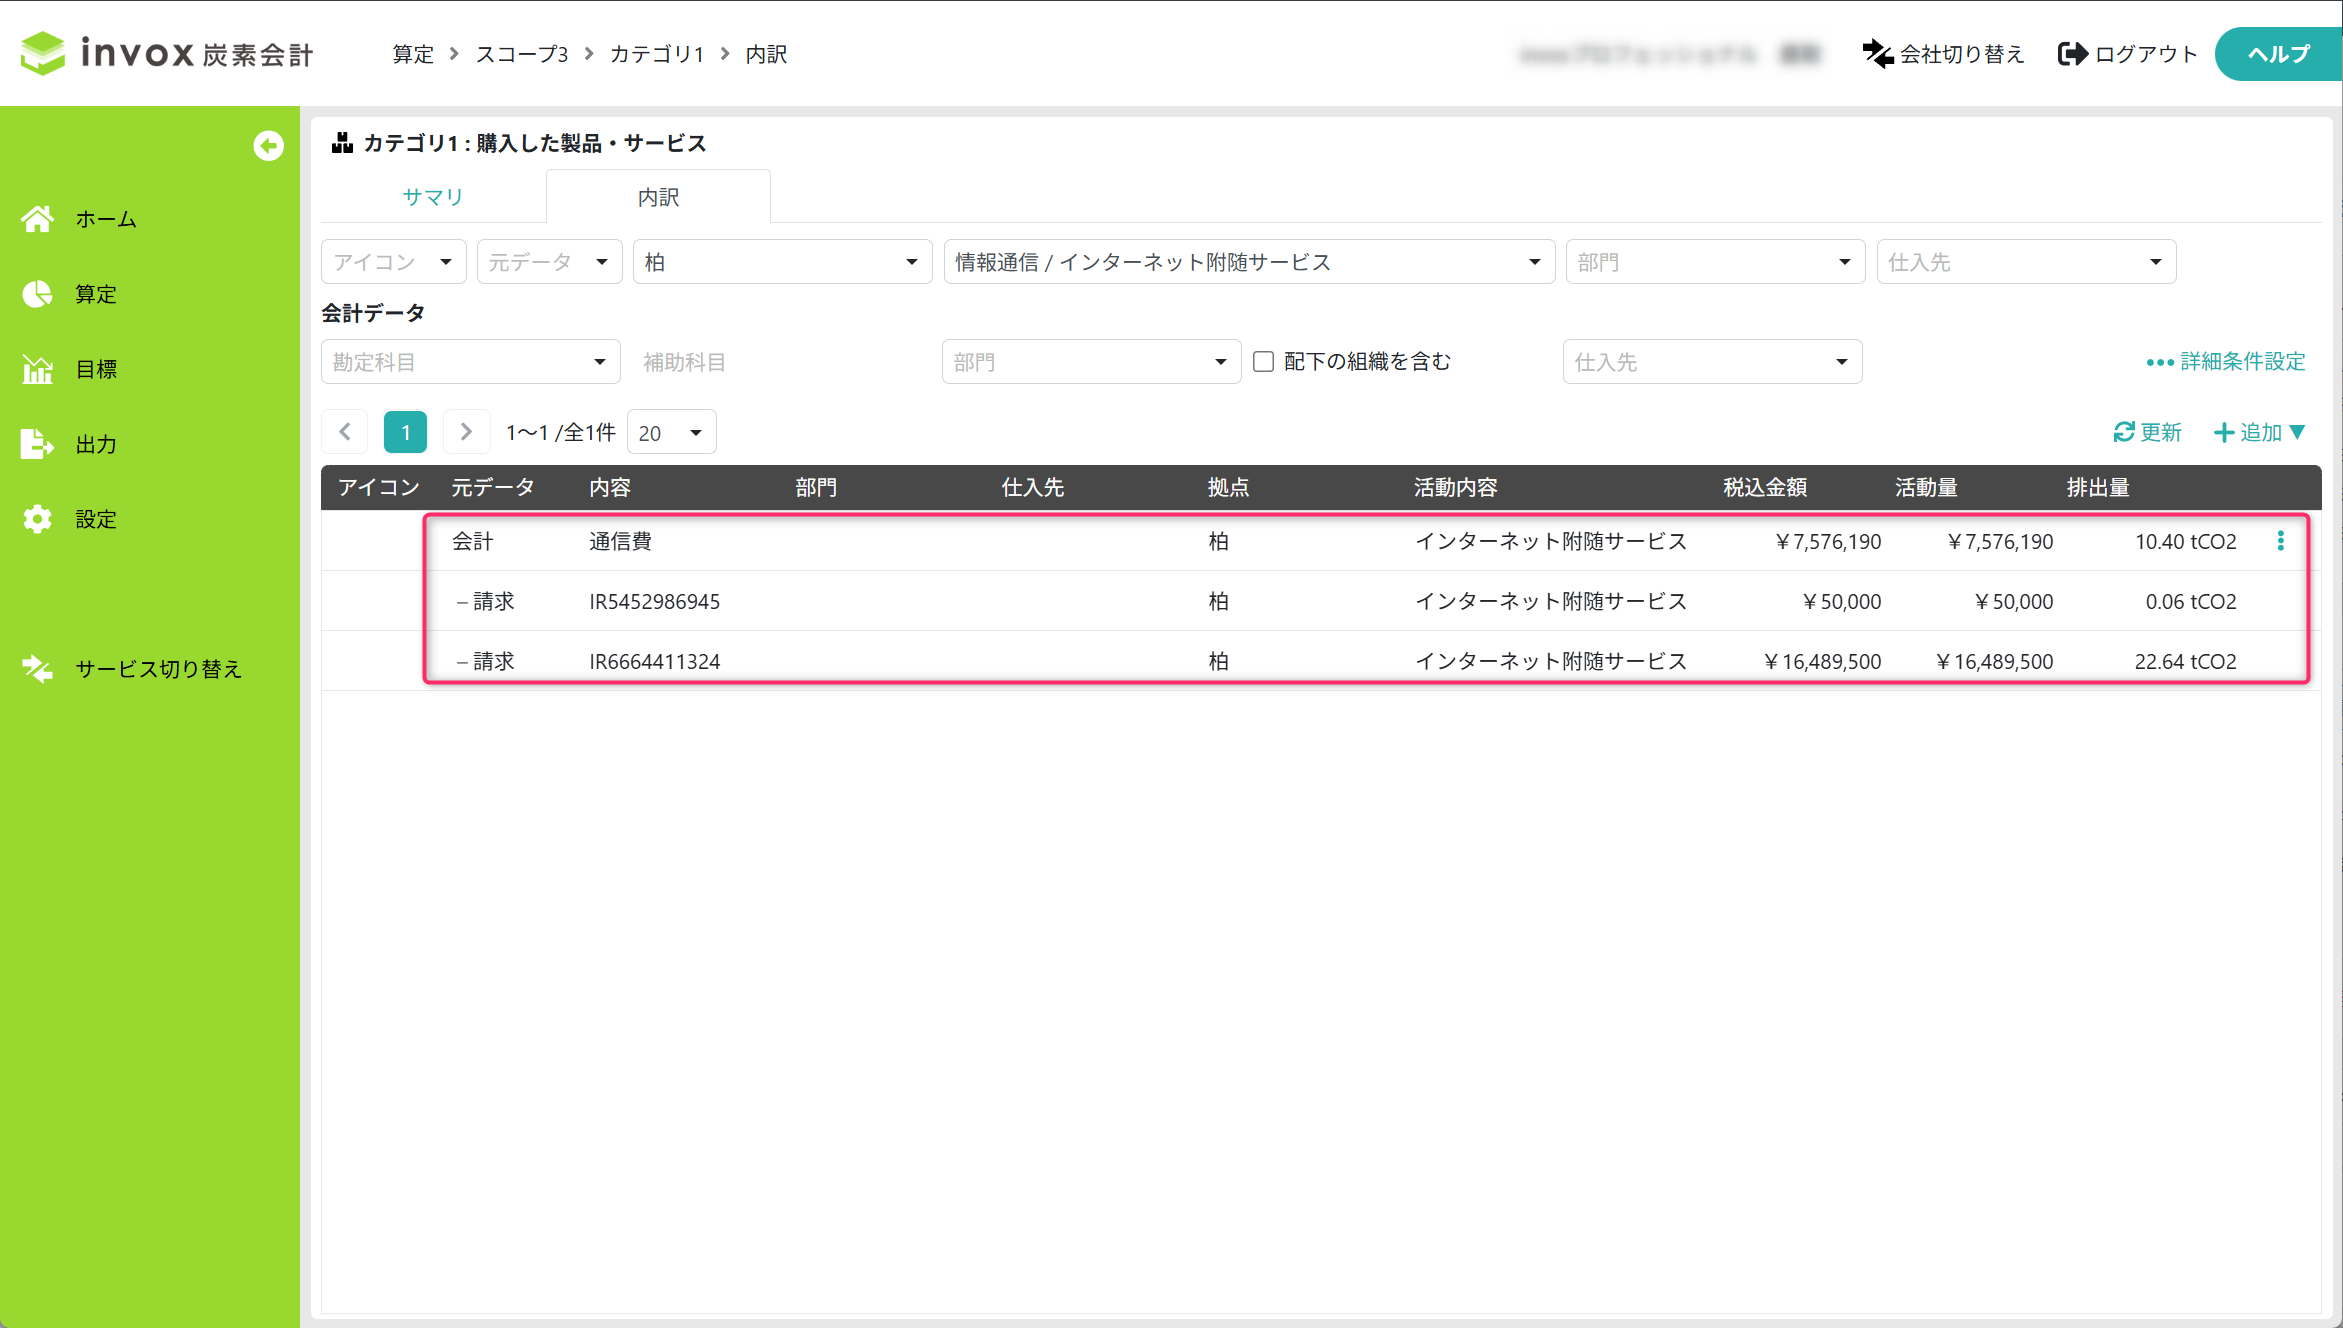Click the Home house icon in sidebar
The height and width of the screenshot is (1328, 2343).
point(38,219)
